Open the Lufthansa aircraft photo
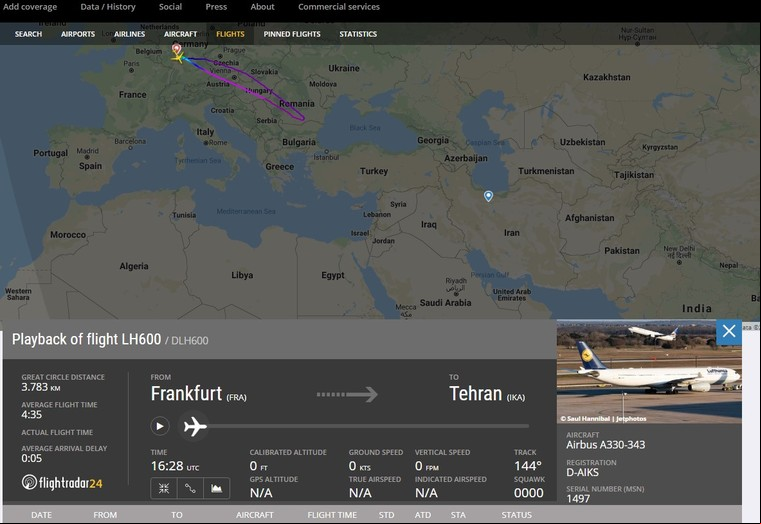 [x=649, y=371]
